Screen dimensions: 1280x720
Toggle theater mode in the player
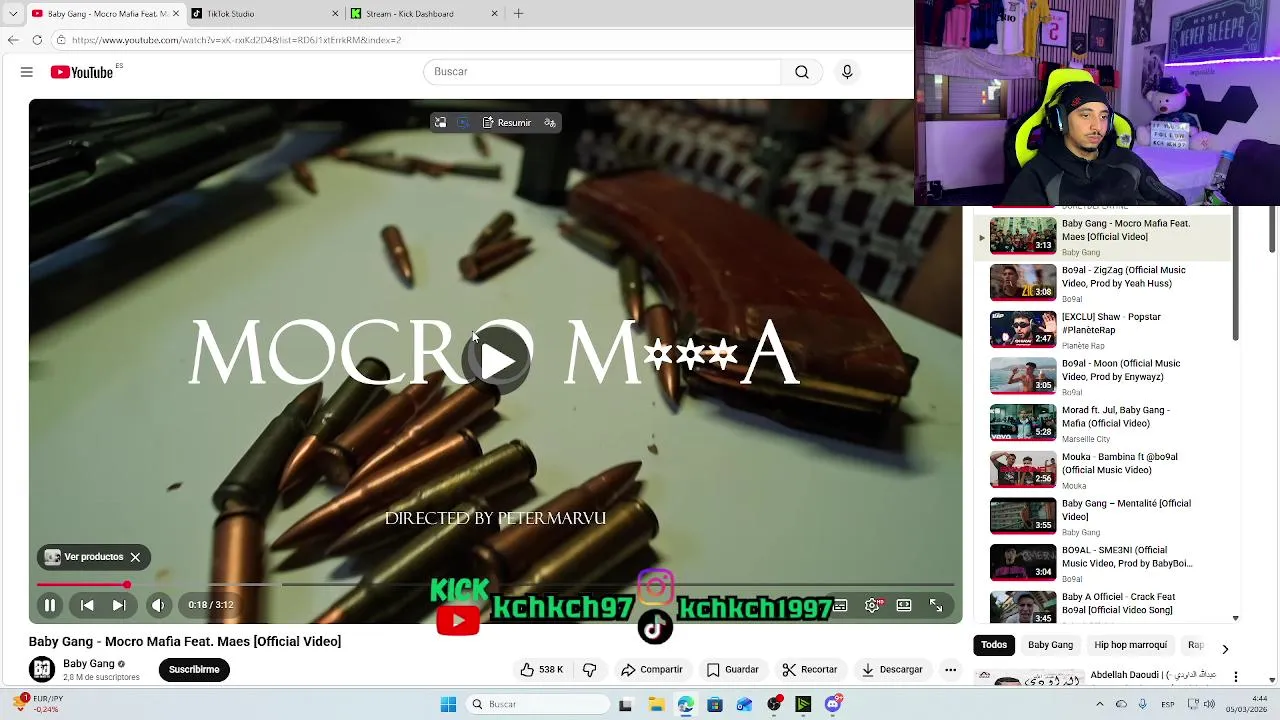point(904,605)
